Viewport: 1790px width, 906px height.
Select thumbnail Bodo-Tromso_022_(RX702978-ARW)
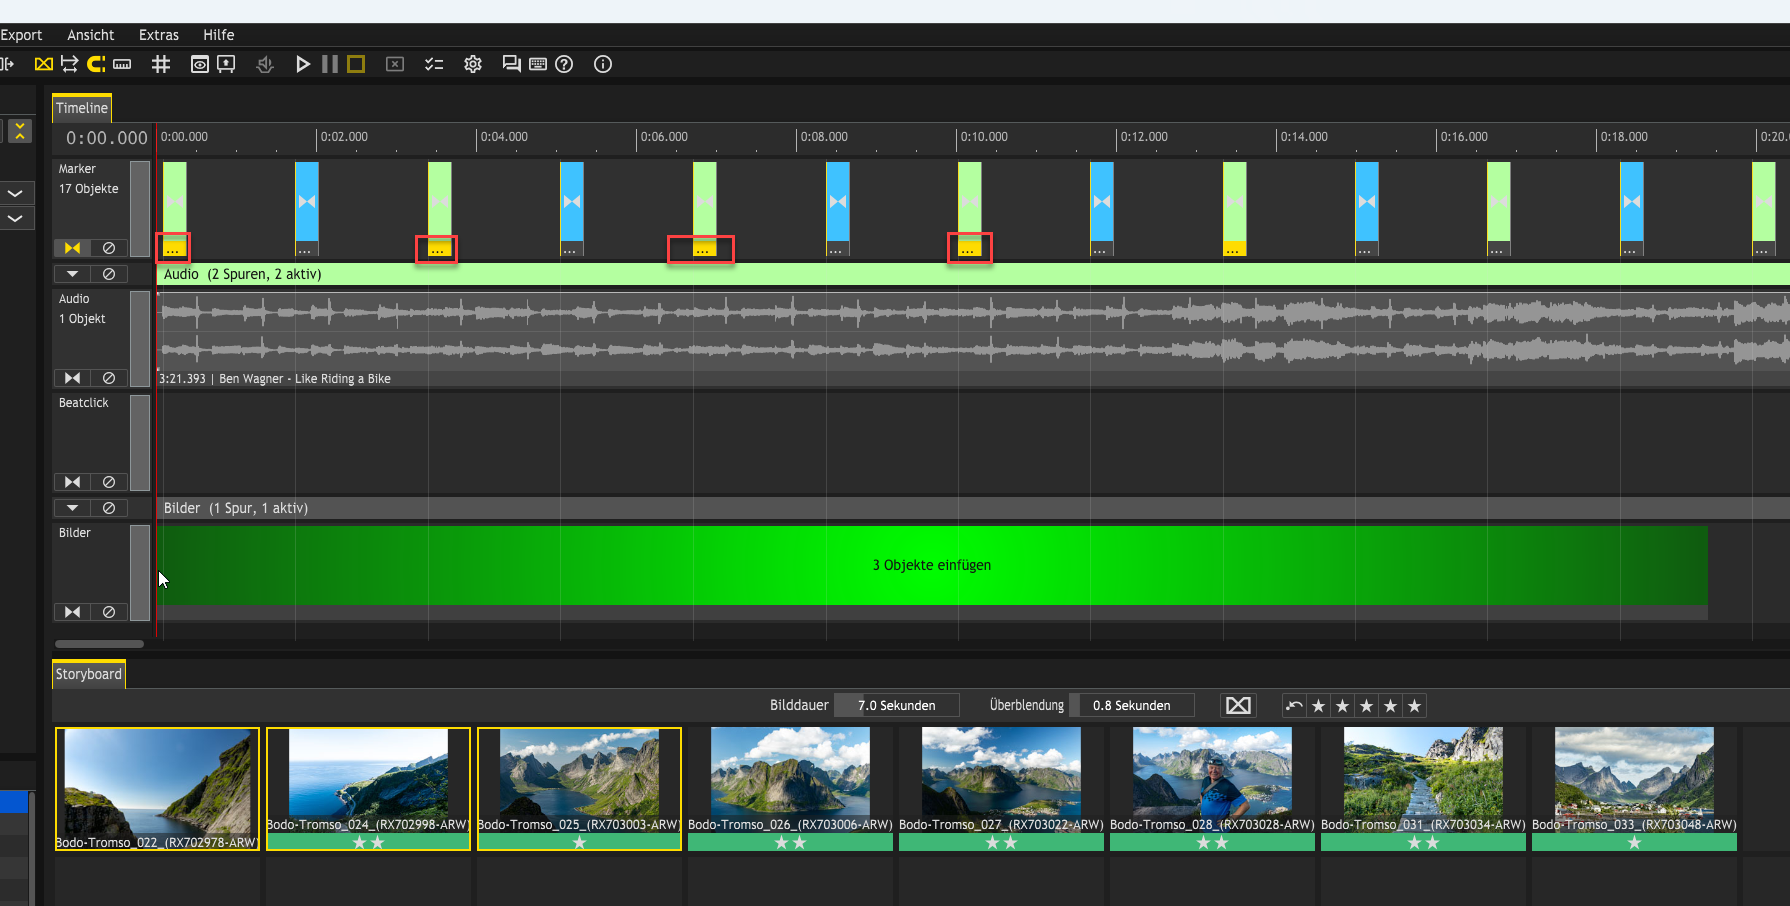(157, 789)
